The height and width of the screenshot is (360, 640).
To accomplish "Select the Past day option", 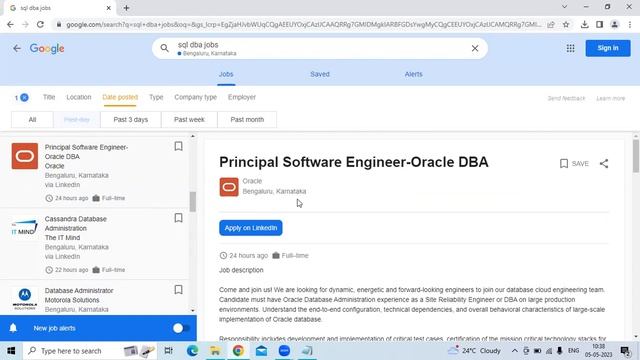I will tap(77, 120).
